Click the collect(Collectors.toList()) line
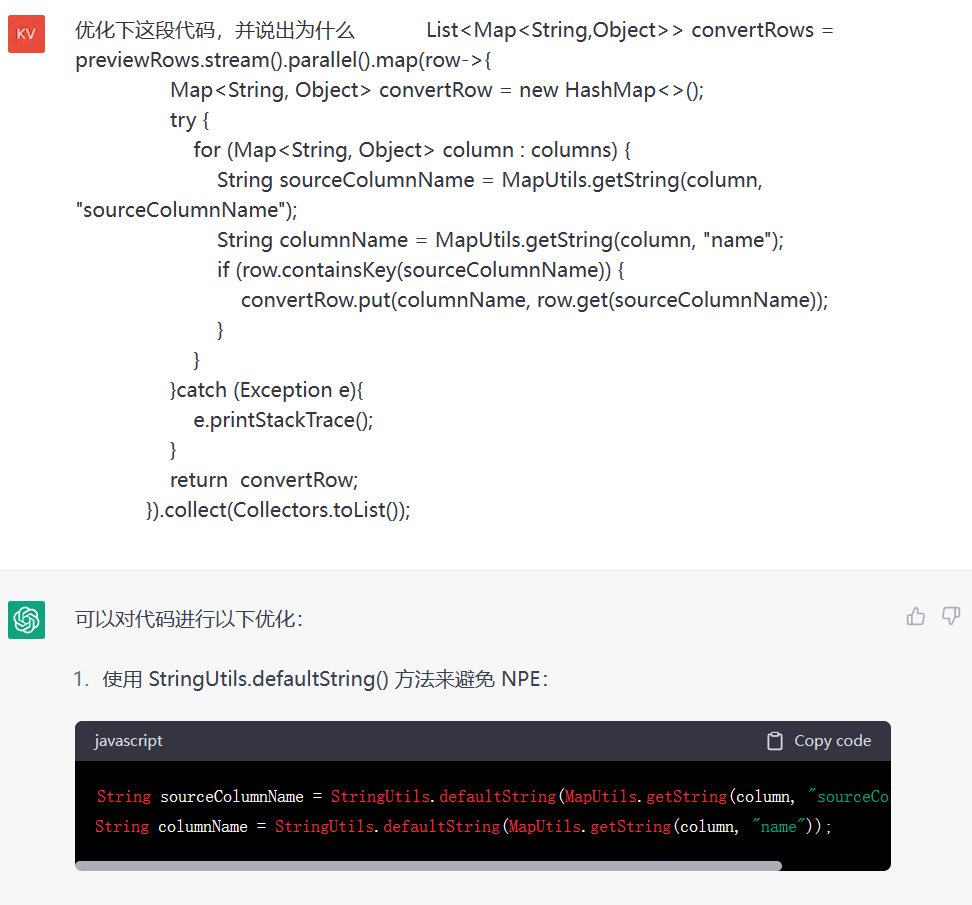 click(279, 510)
